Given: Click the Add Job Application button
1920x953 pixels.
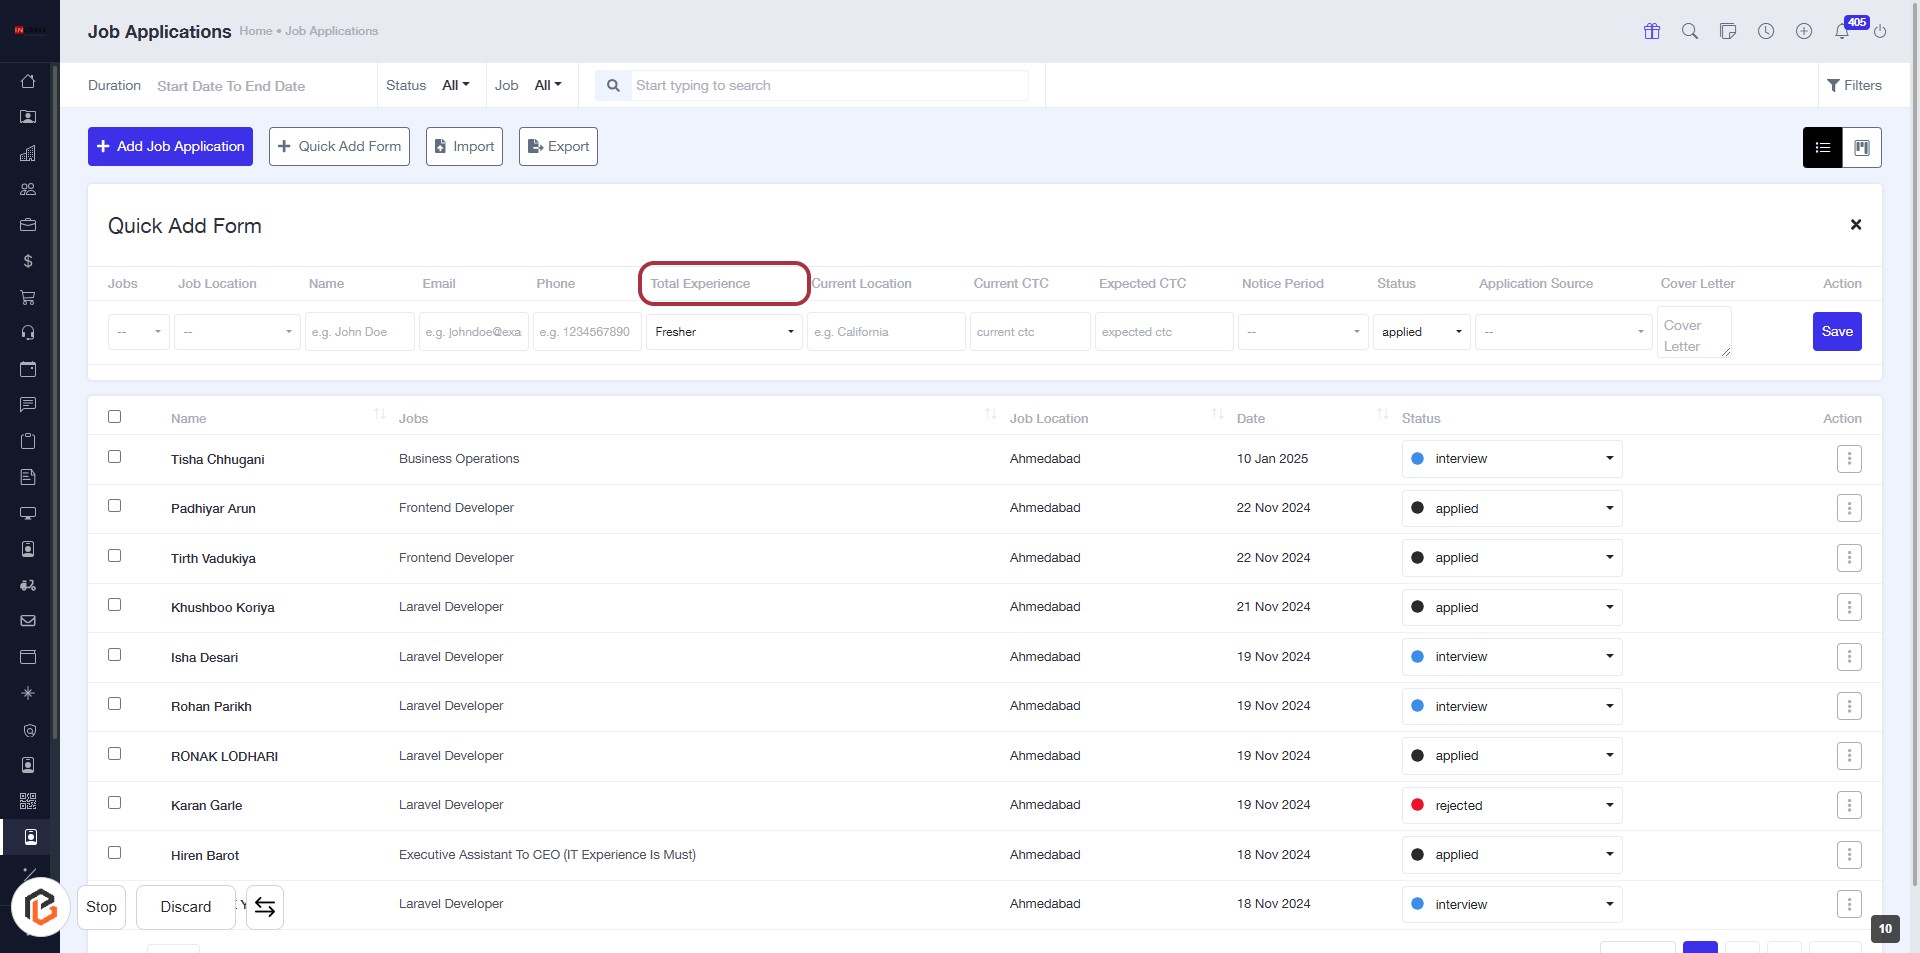Looking at the screenshot, I should [170, 147].
